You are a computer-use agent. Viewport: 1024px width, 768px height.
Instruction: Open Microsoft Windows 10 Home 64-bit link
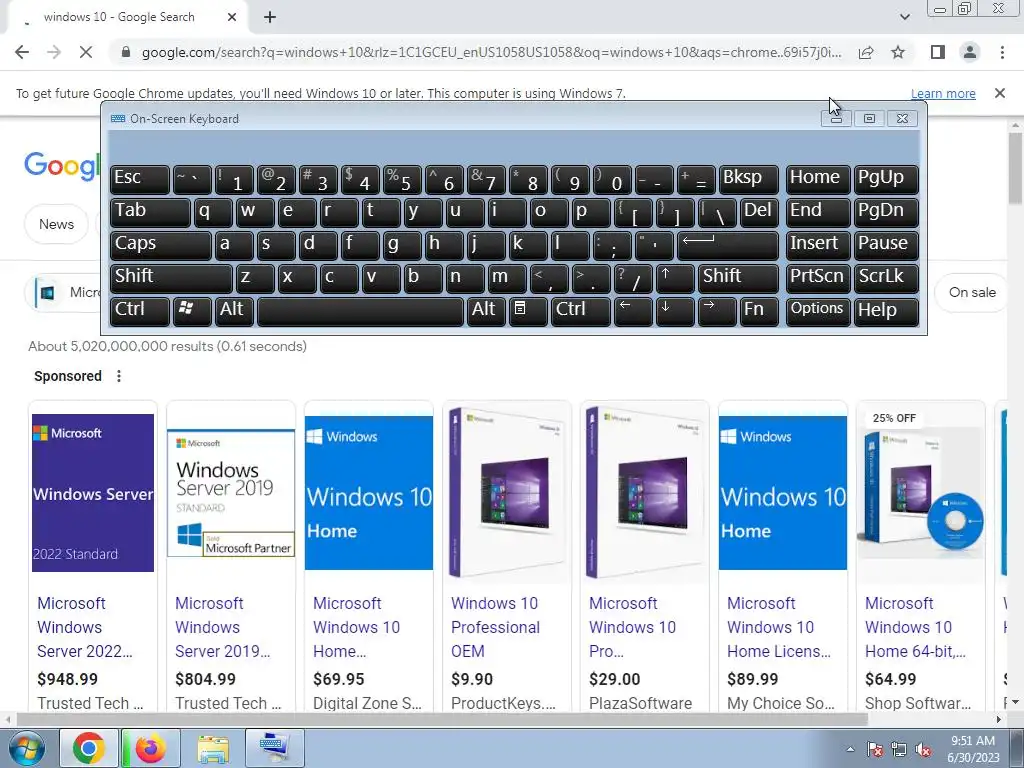pyautogui.click(x=916, y=627)
